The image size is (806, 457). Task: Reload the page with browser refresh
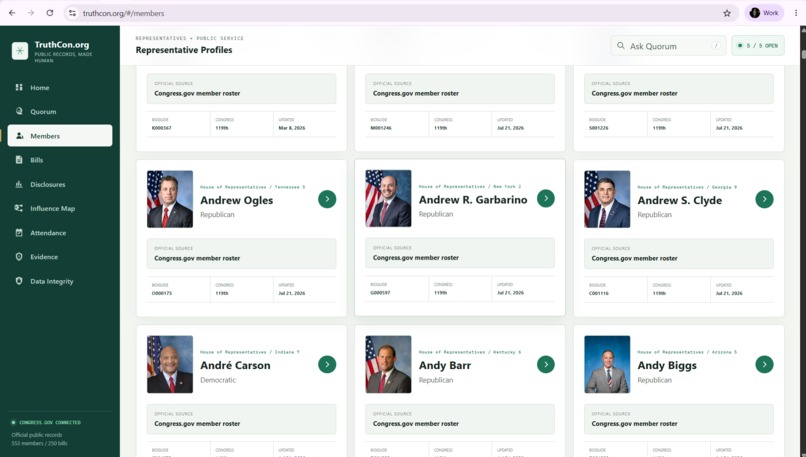coord(50,13)
